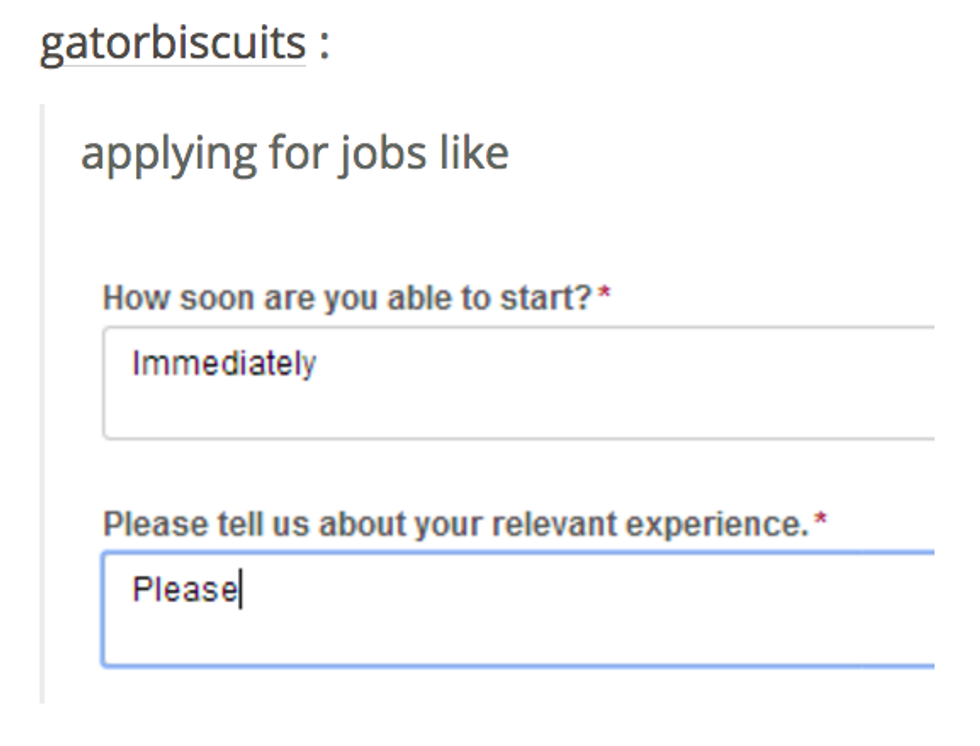Click the colon after gatorbiscuits
The width and height of the screenshot is (980, 746).
click(324, 44)
